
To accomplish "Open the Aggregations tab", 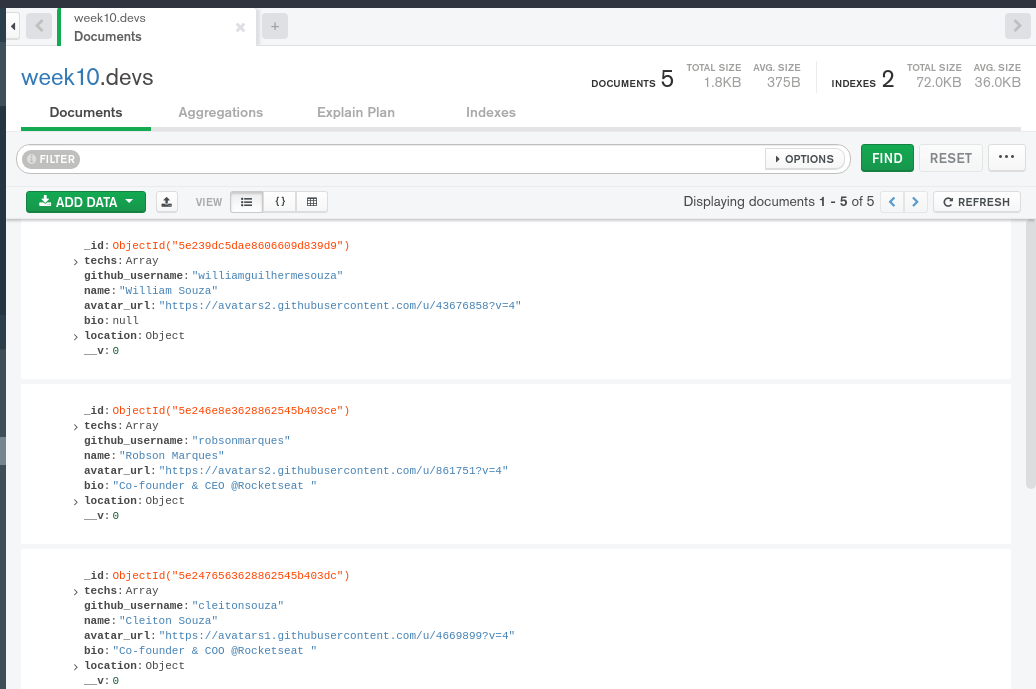I will [x=221, y=112].
